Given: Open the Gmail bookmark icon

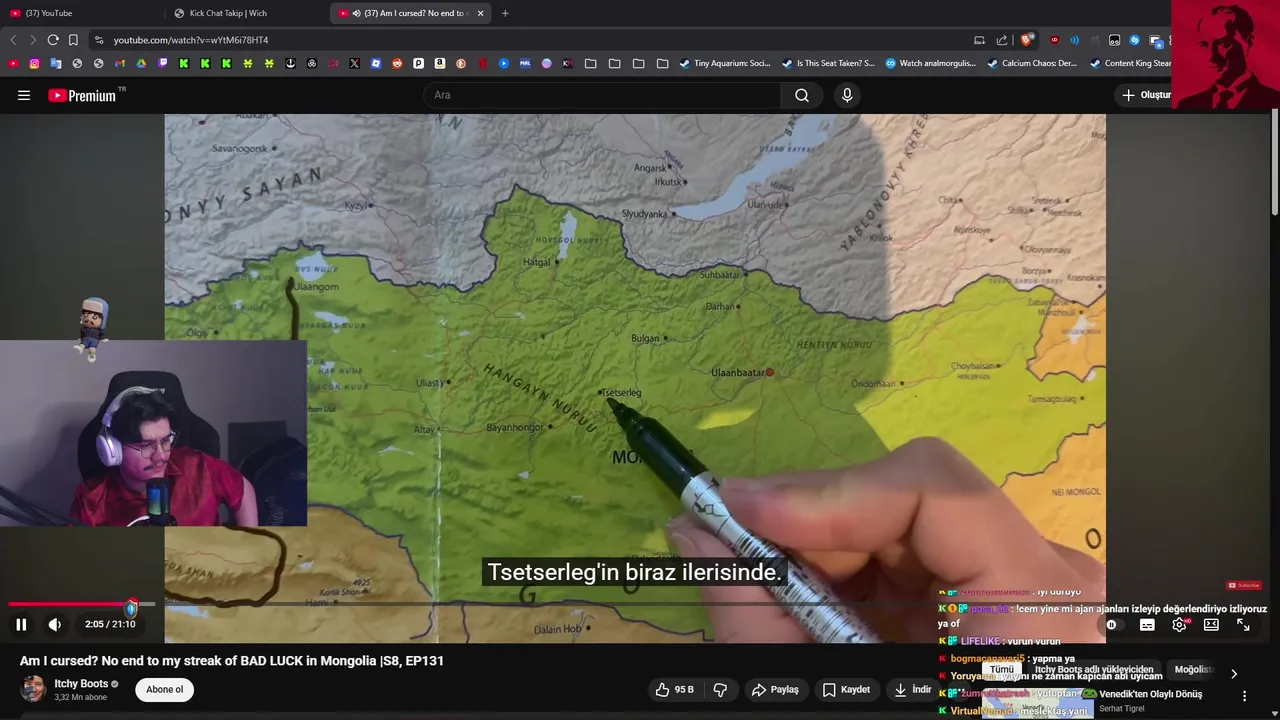Looking at the screenshot, I should click(120, 63).
